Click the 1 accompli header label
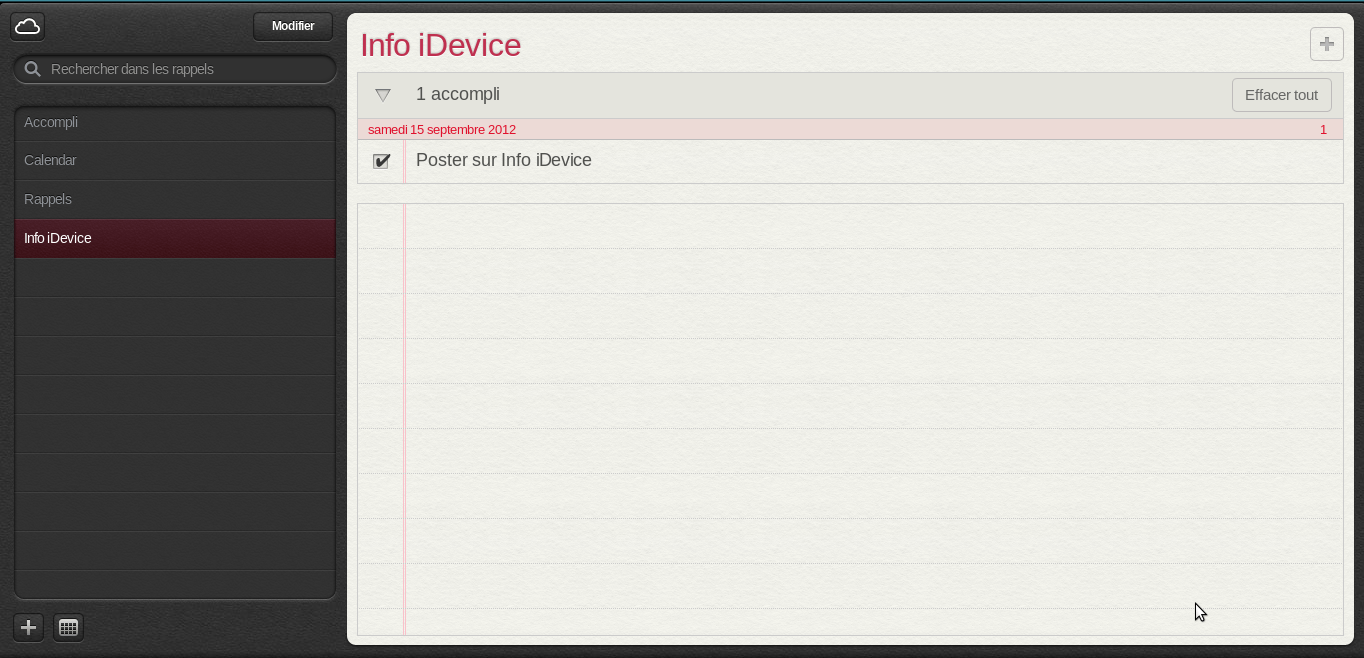Image resolution: width=1364 pixels, height=658 pixels. click(x=458, y=94)
